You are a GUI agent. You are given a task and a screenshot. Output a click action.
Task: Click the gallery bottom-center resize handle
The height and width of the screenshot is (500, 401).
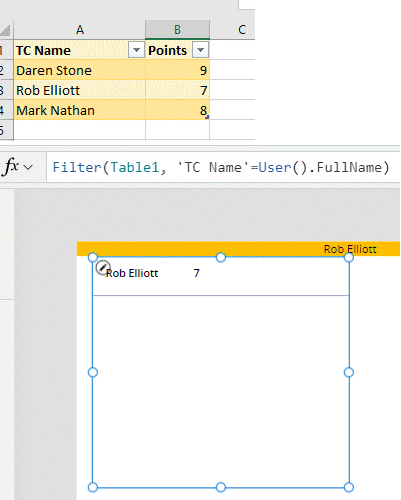click(x=221, y=487)
